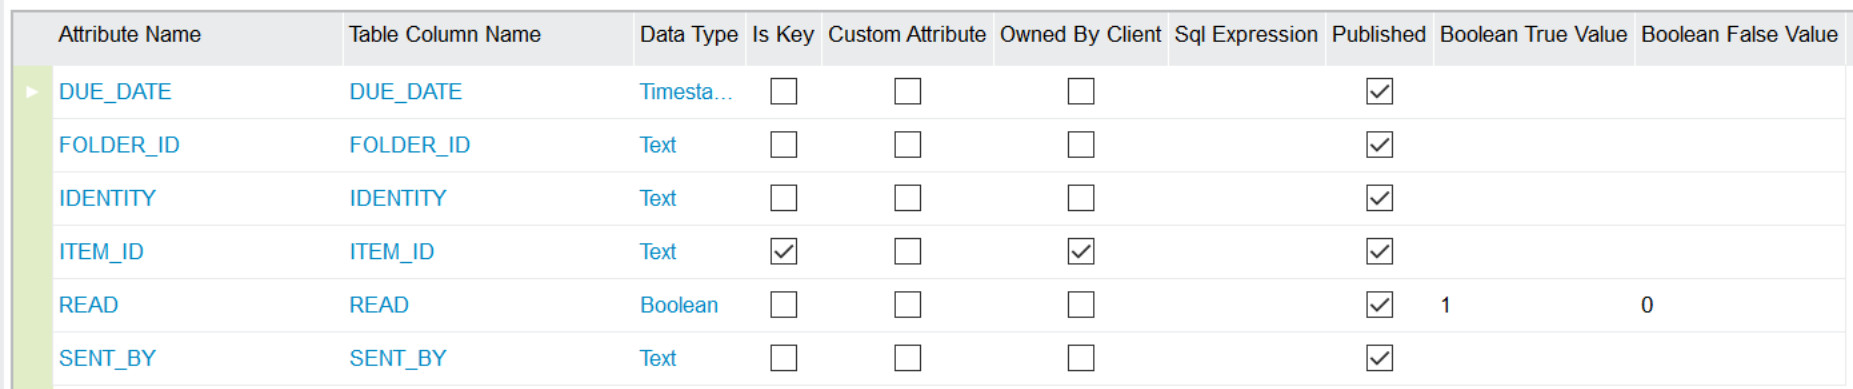Screen dimensions: 1853x389
Task: Uncheck Owned By Client for ITEM_ID
Action: (x=1081, y=252)
